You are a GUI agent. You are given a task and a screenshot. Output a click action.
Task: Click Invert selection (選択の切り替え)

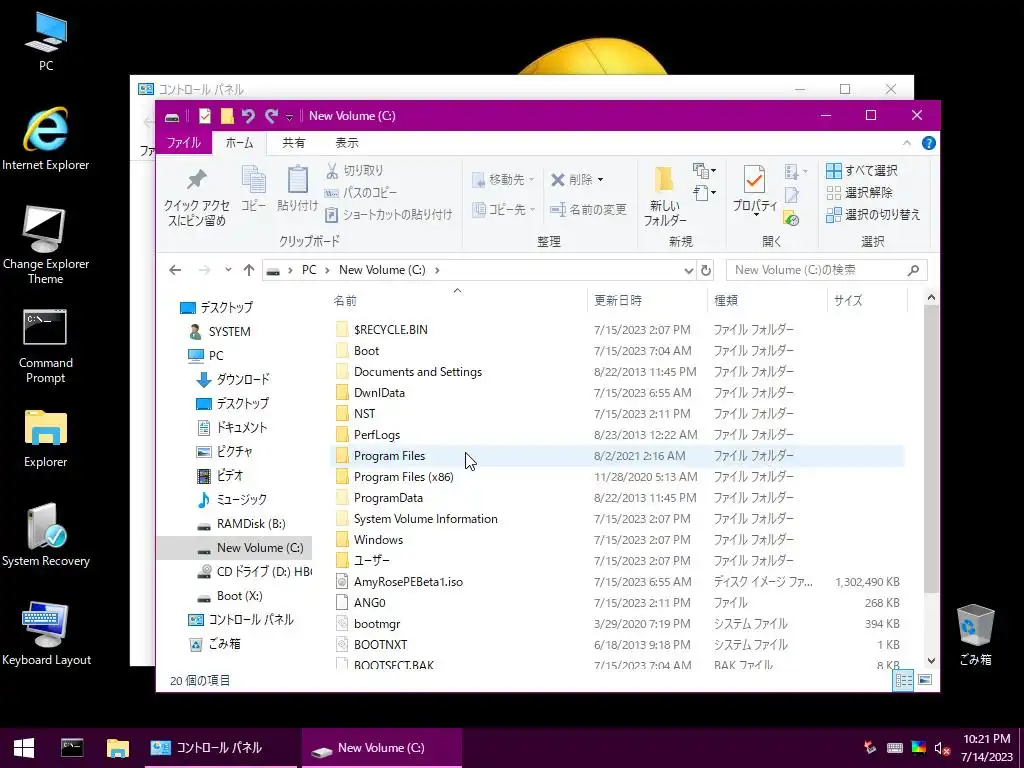[x=873, y=214]
